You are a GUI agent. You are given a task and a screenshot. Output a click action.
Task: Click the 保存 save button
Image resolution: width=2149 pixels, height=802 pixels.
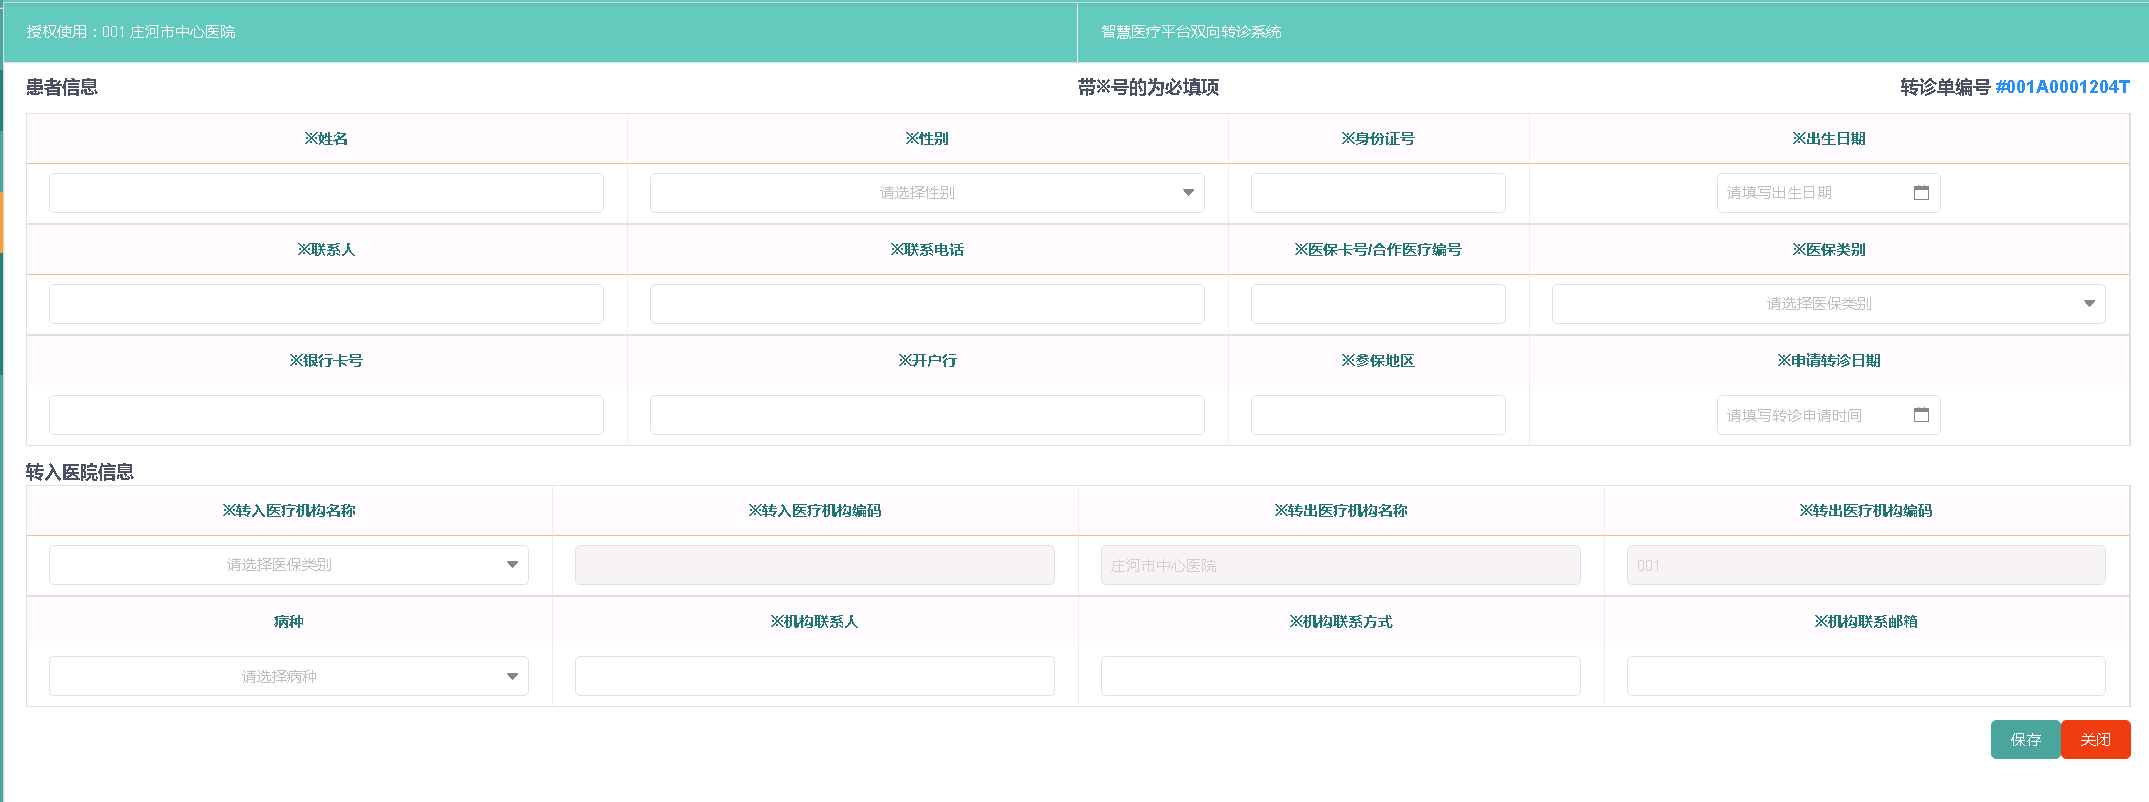coord(2025,740)
